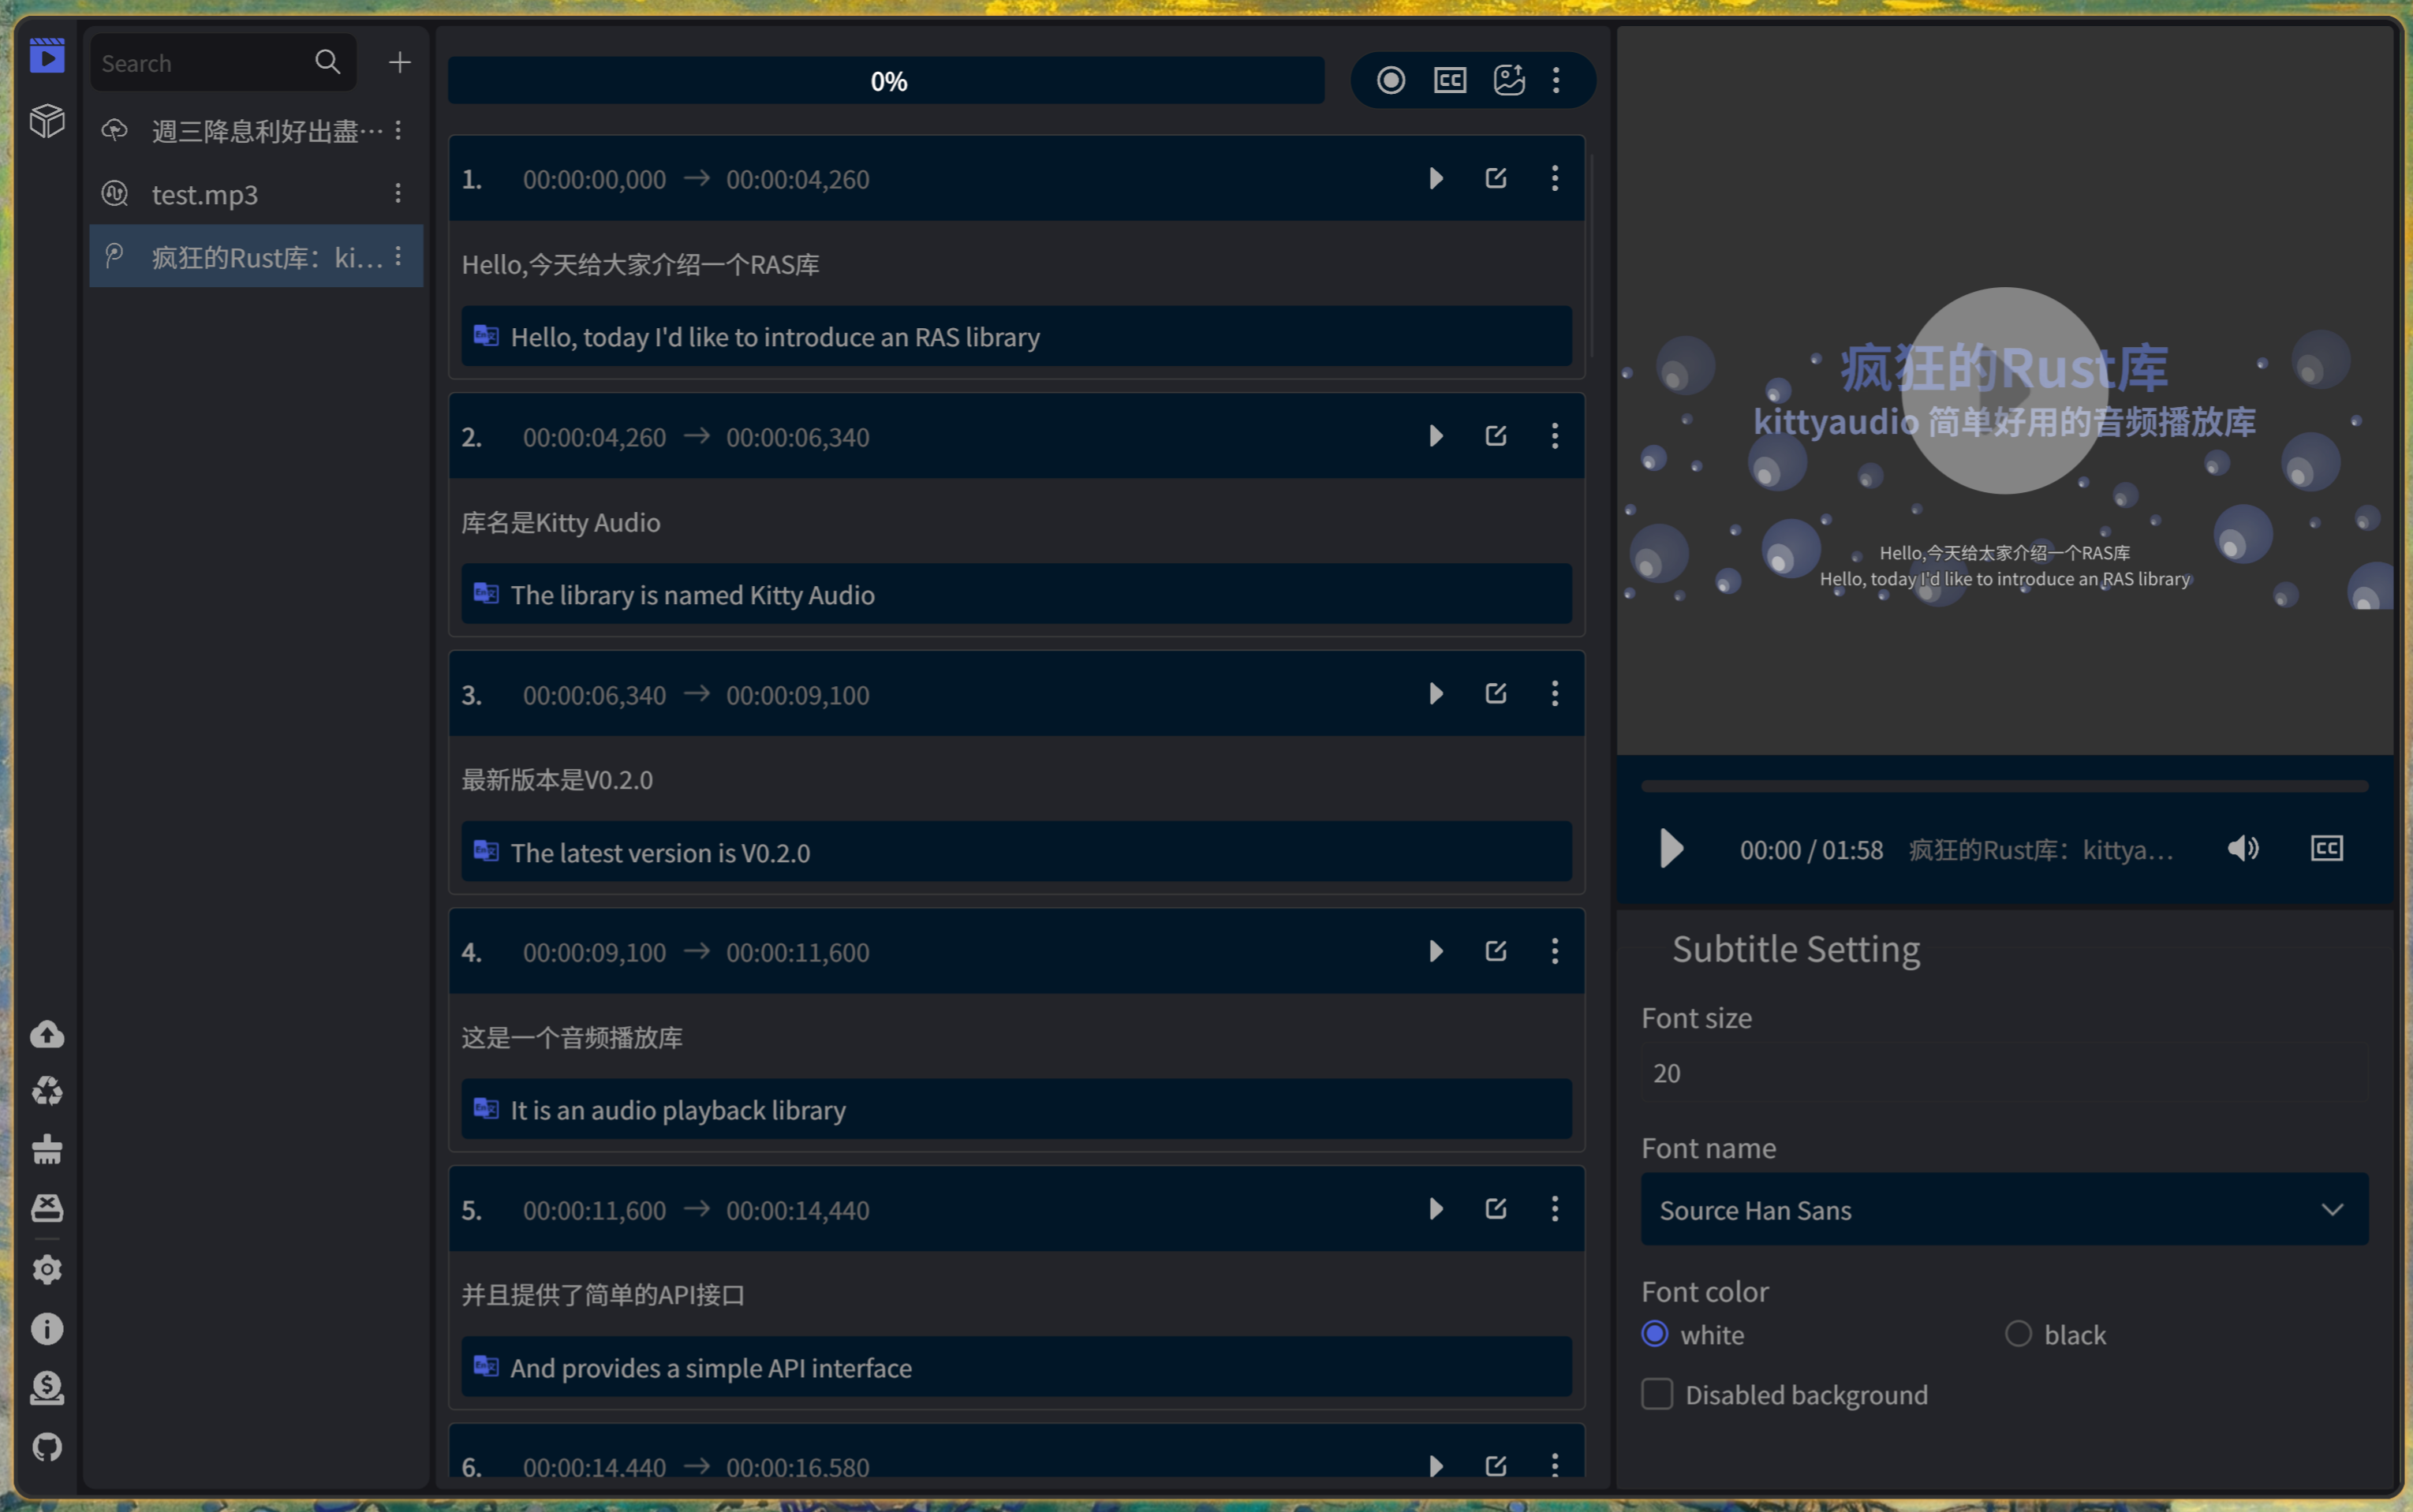The image size is (2413, 1512).
Task: Open the three-dot menu for subtitle 3
Action: pos(1554,694)
